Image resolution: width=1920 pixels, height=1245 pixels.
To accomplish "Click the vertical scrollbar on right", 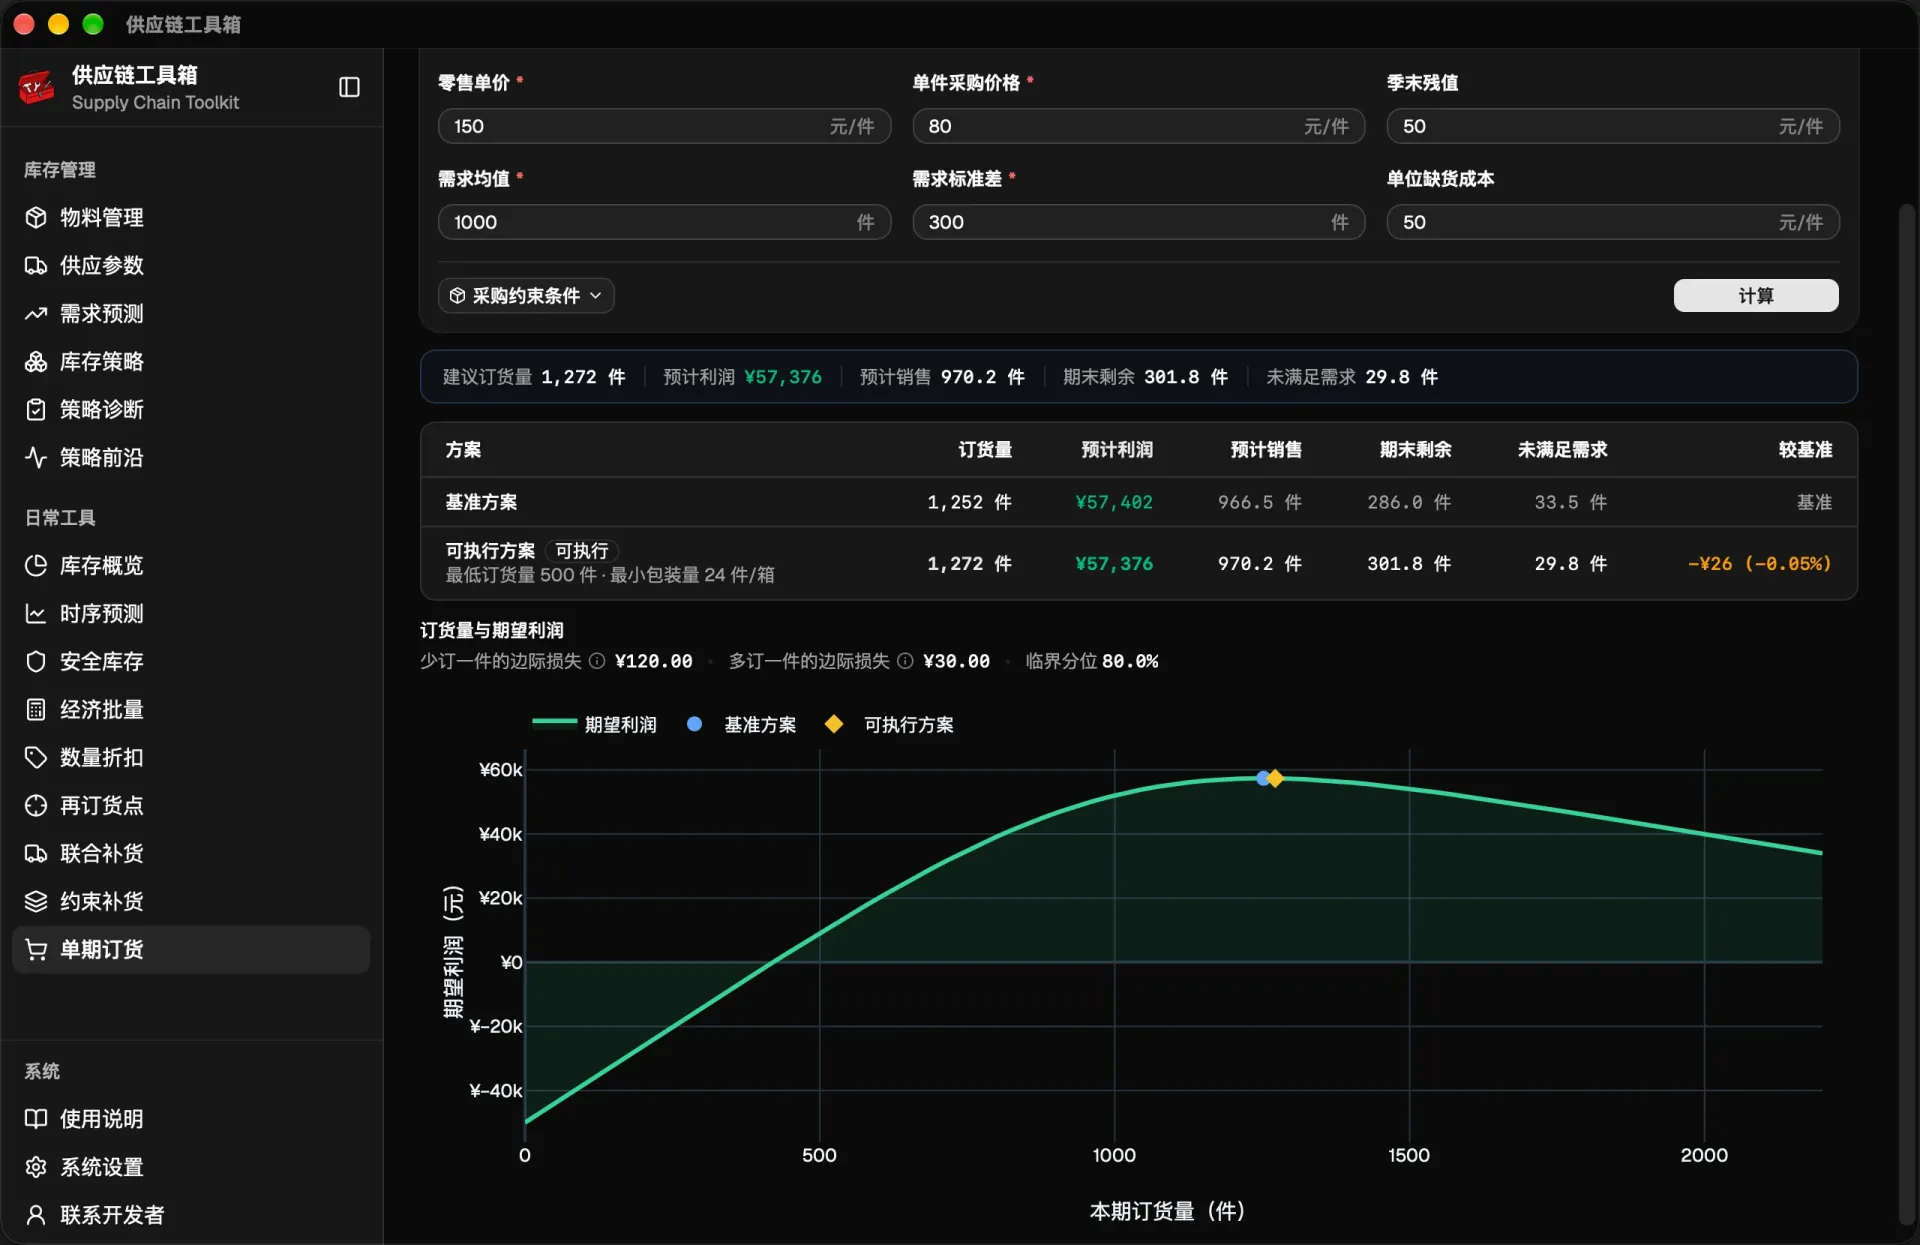I will 1906,713.
